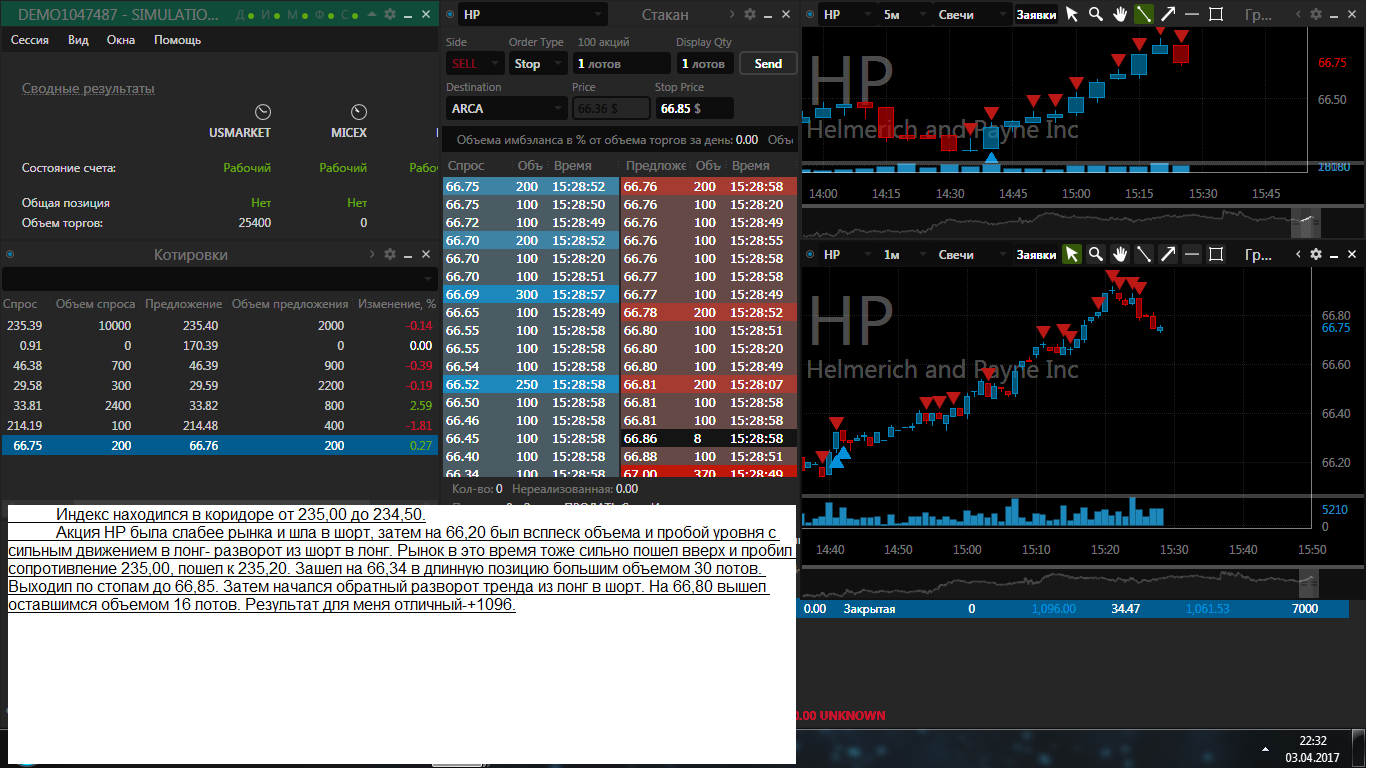Open the Destination dropdown showing ARCA
The width and height of the screenshot is (1382, 768).
click(506, 108)
